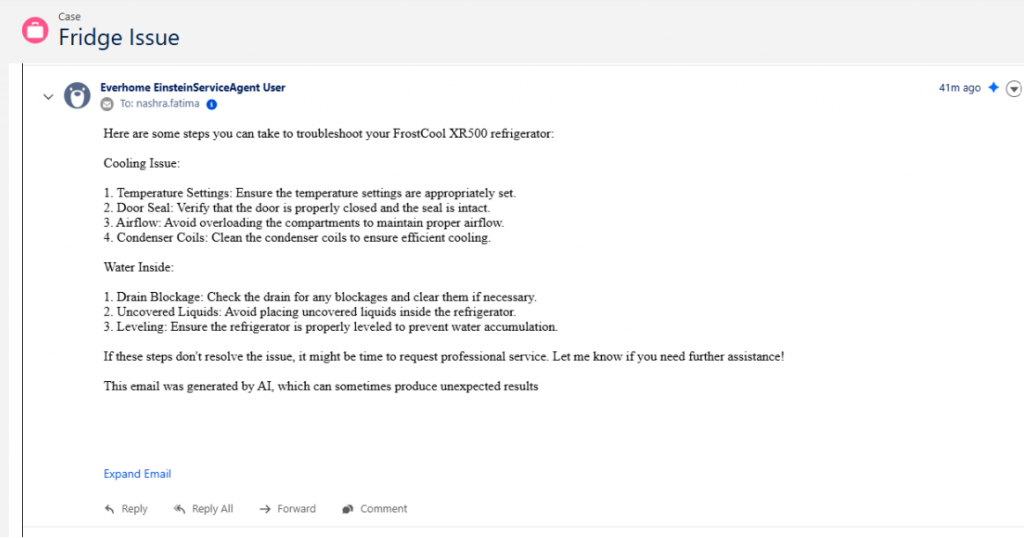Click the blue Einstein sparkle icon
Screen dimensions: 1024x538
993,88
